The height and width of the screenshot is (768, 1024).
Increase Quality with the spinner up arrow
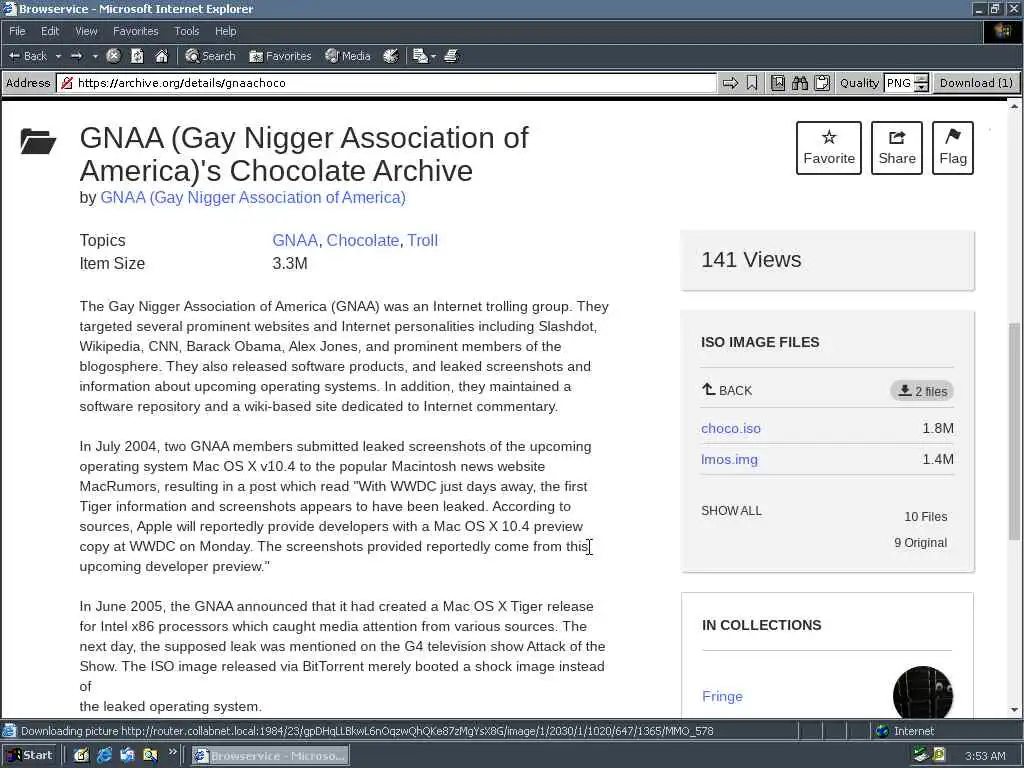[921, 79]
